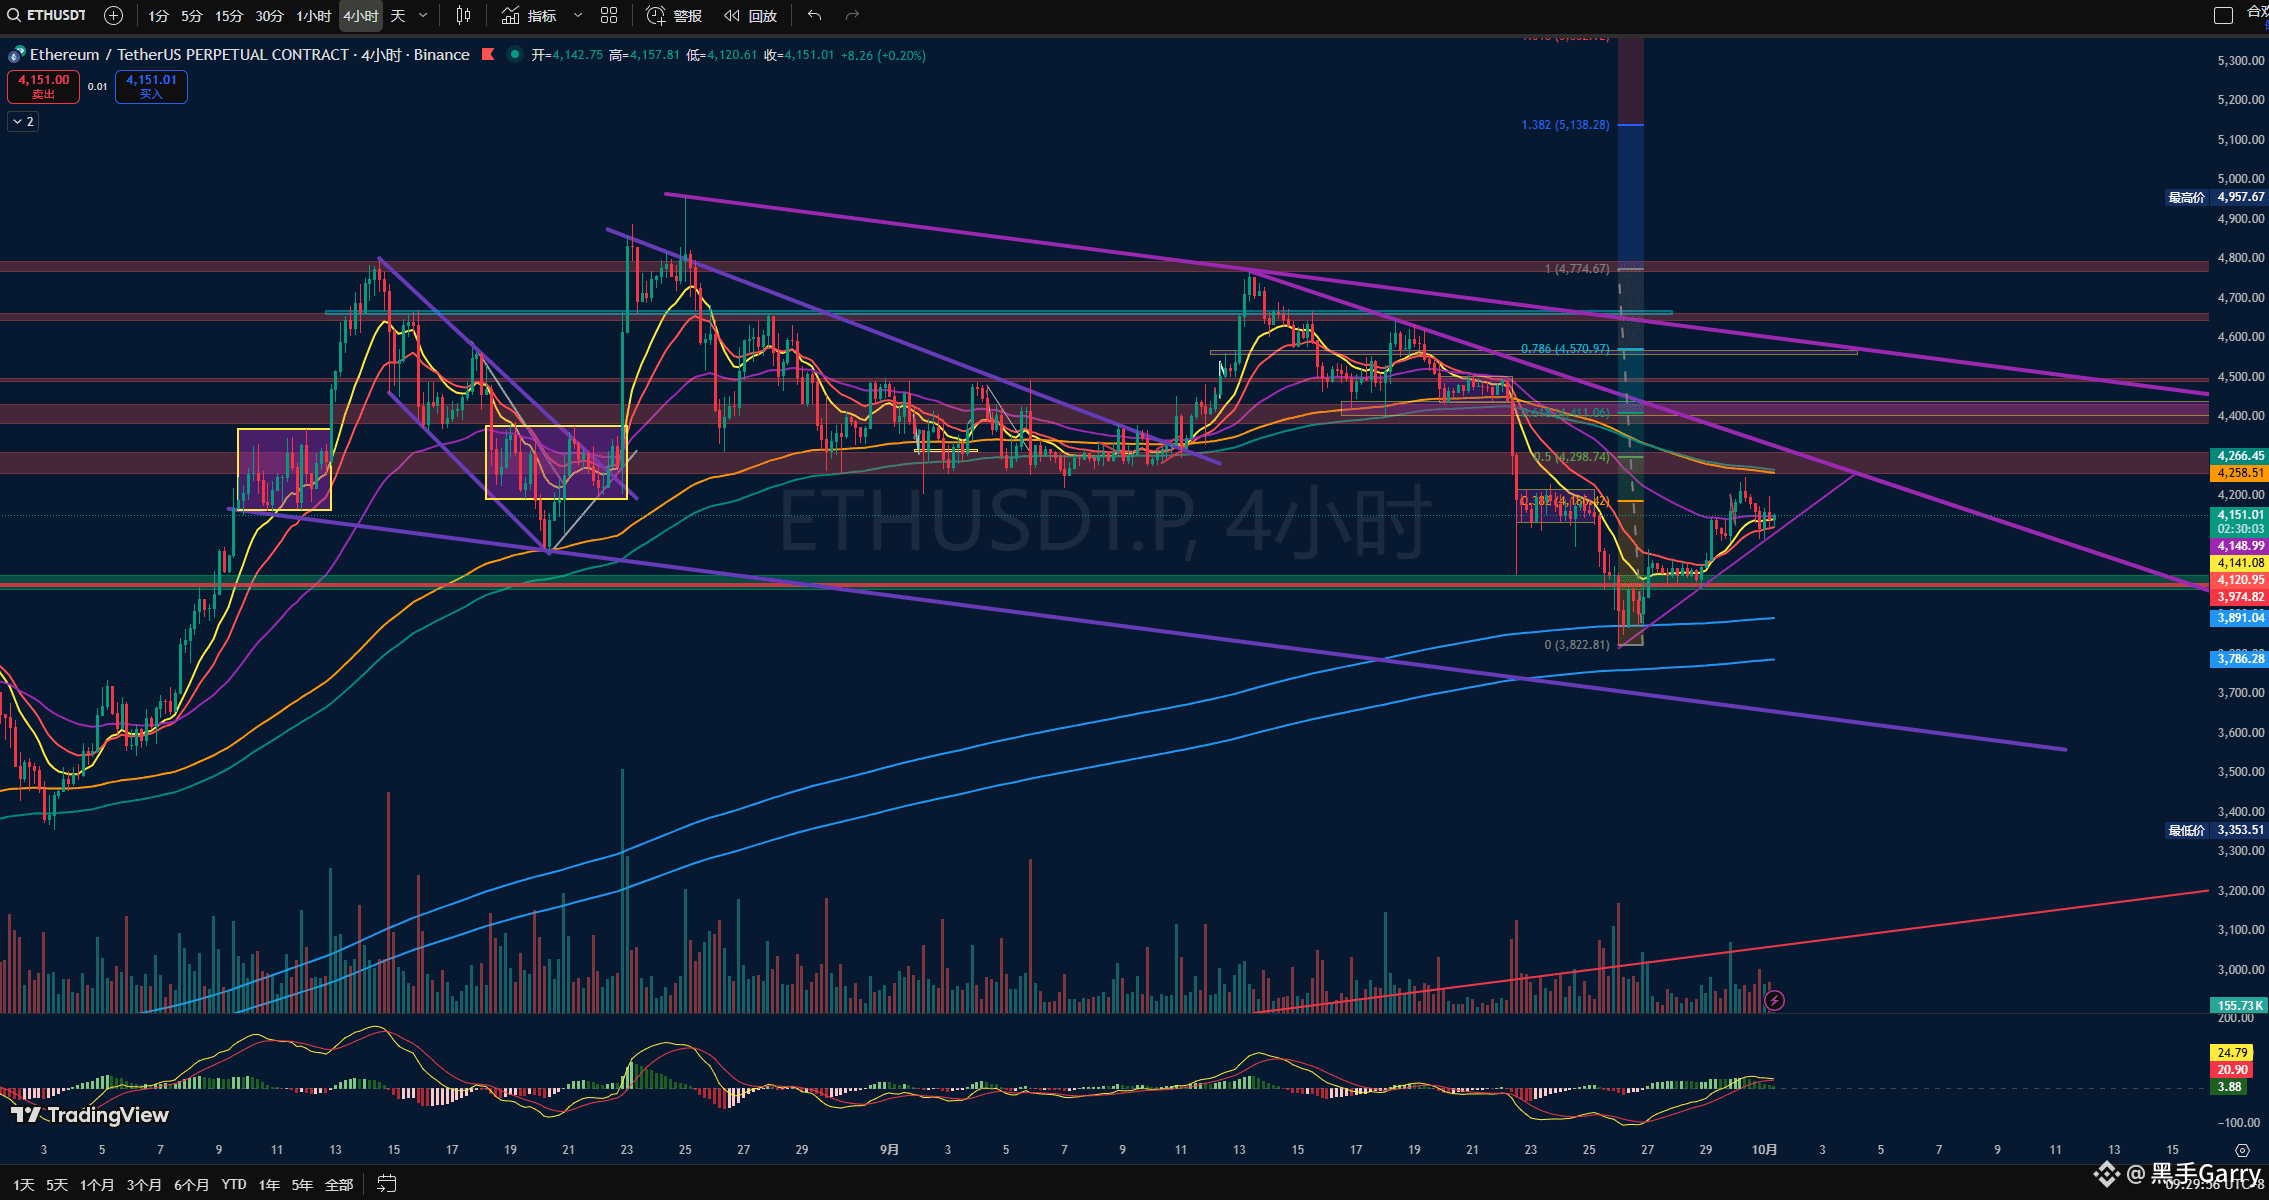The width and height of the screenshot is (2269, 1200).
Task: Select the 3个月 date range
Action: click(x=144, y=1184)
